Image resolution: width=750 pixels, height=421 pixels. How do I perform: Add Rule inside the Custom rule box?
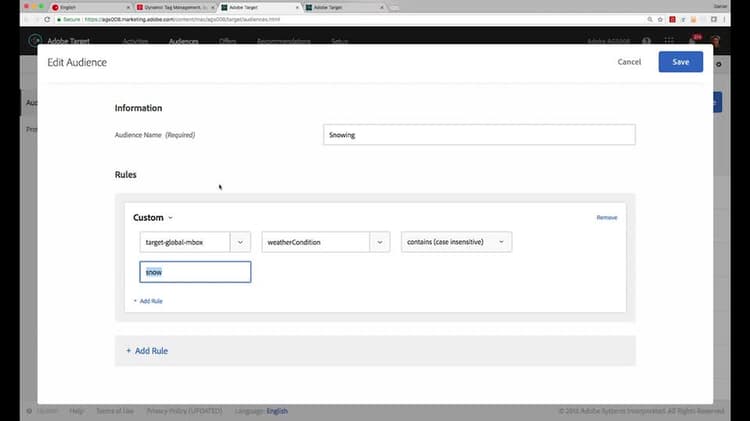148,301
